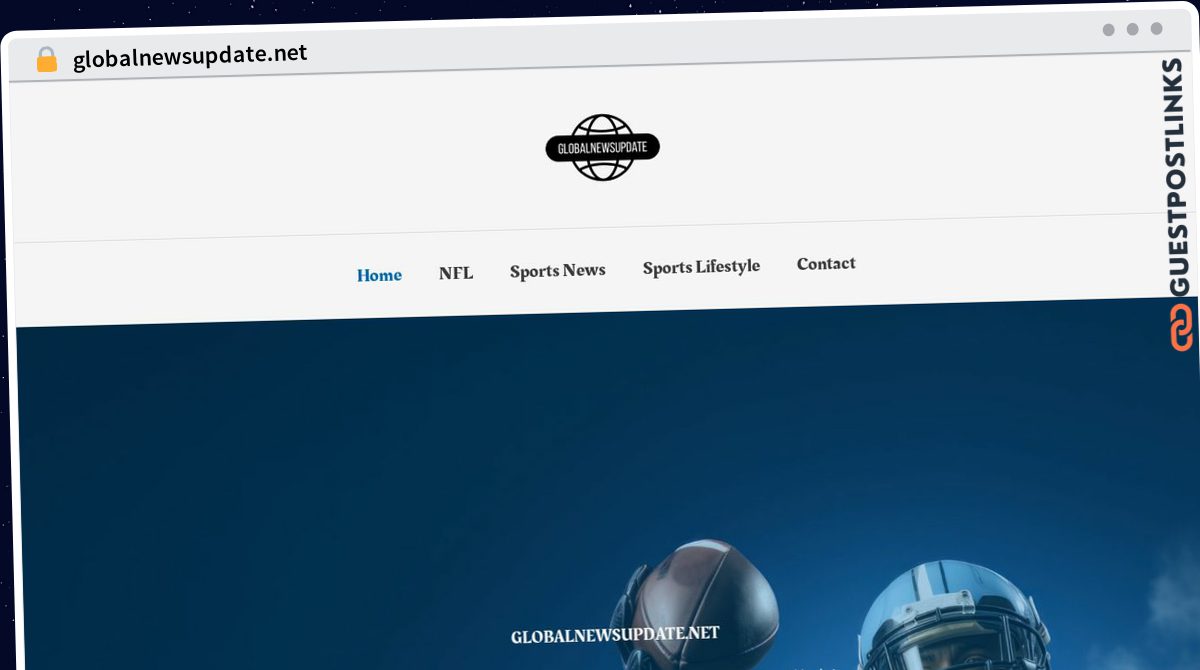The image size is (1200, 670).
Task: Click the GlobalNewsUpdate globe logo
Action: [x=603, y=147]
